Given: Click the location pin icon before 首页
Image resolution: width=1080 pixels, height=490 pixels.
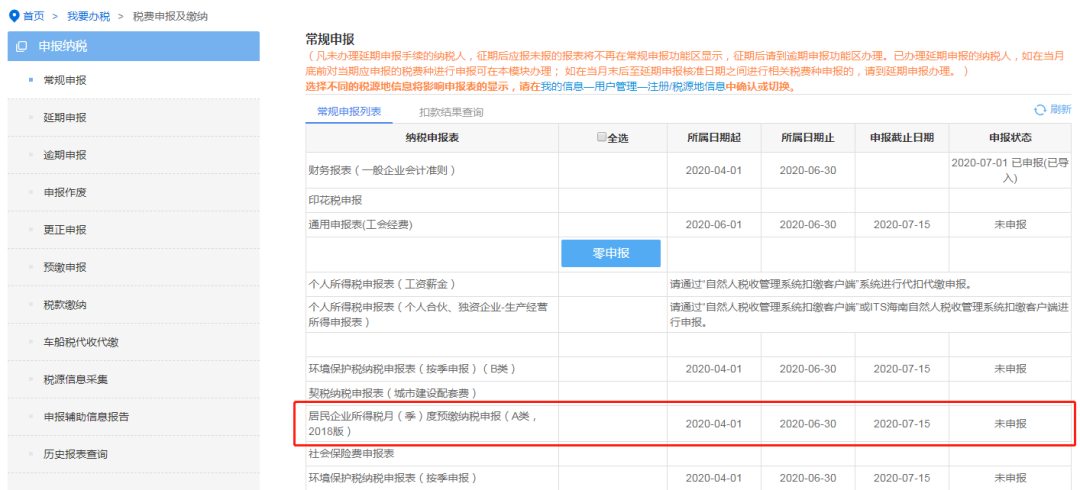Looking at the screenshot, I should (14, 16).
